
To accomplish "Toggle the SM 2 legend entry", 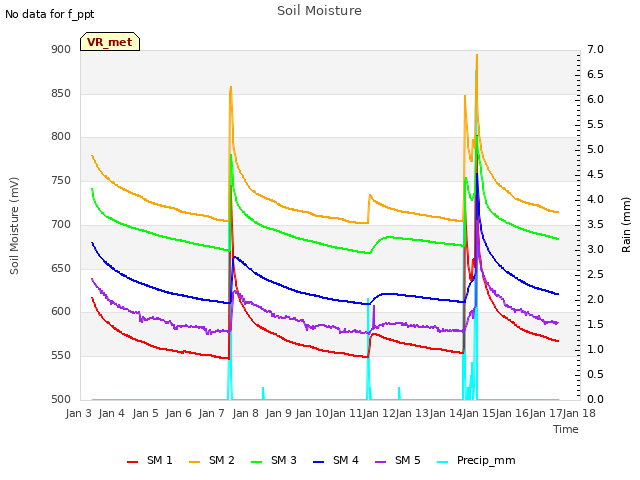I will [x=211, y=460].
